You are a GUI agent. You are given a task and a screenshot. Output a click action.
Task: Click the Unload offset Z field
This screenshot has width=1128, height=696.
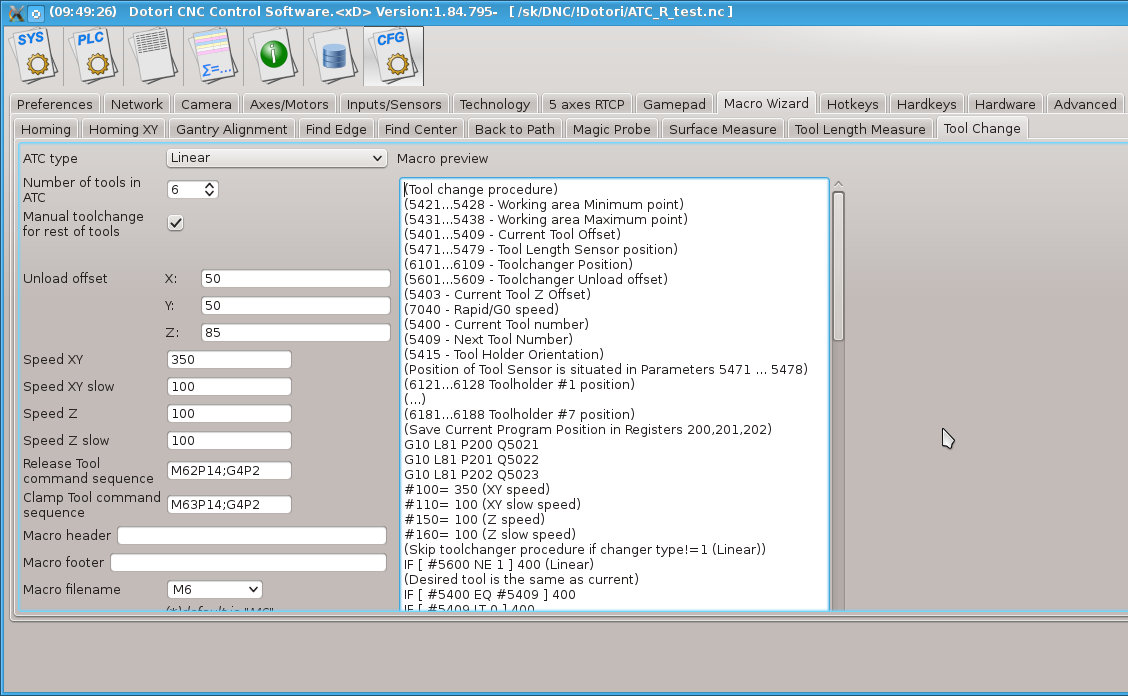click(296, 333)
